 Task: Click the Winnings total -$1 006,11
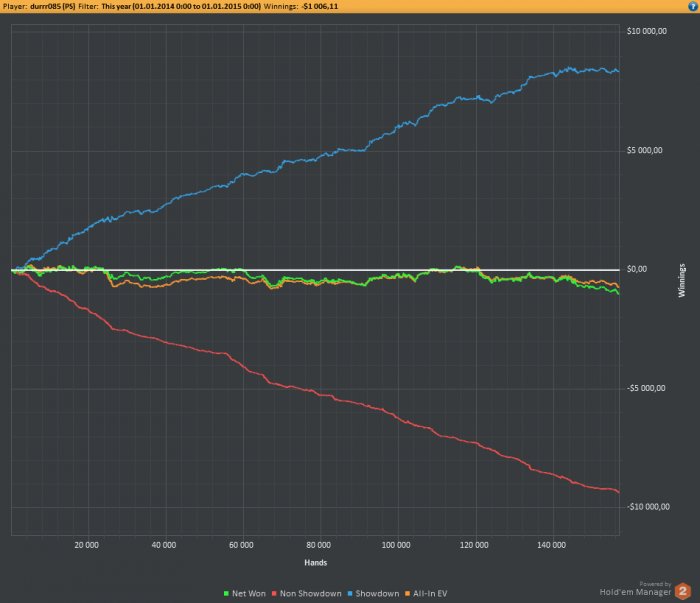click(x=320, y=6)
